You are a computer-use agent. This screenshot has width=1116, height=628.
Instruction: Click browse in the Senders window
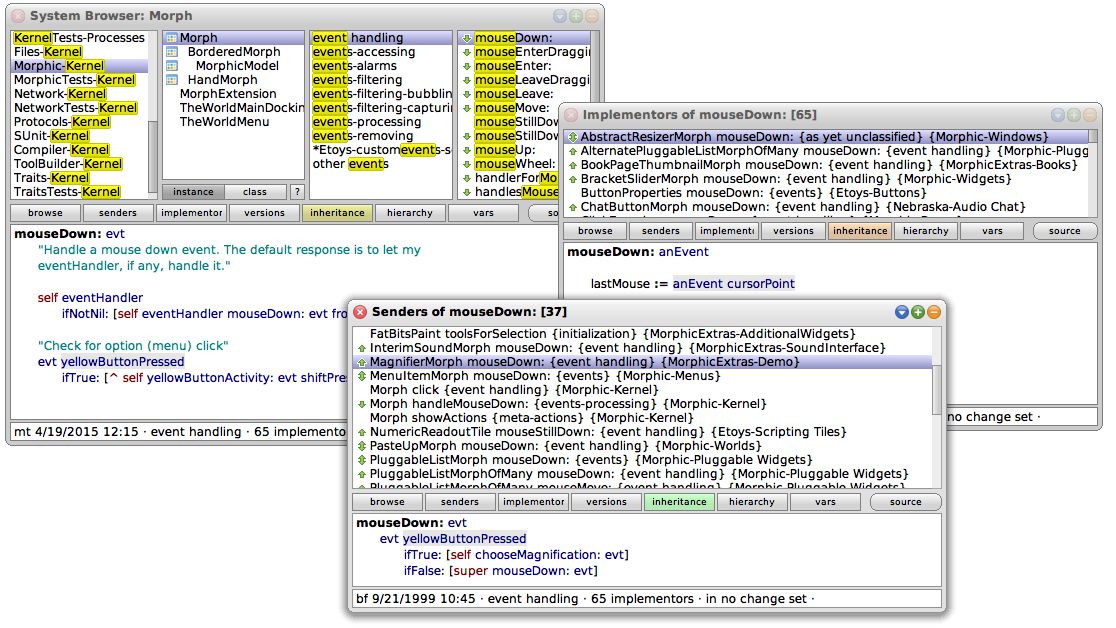click(x=387, y=501)
